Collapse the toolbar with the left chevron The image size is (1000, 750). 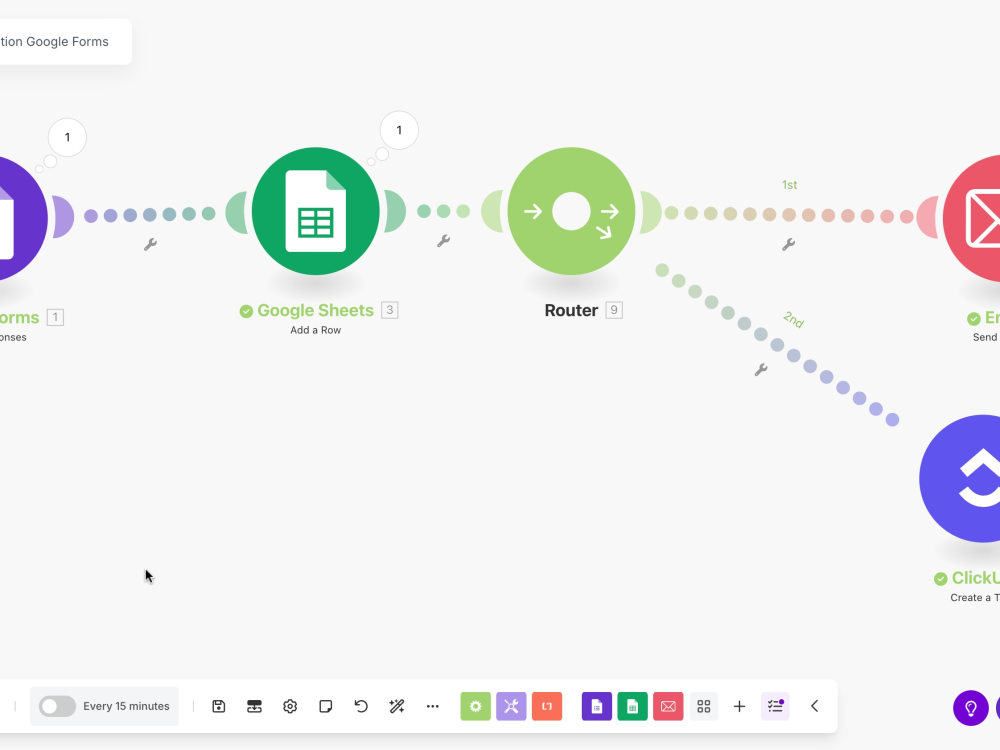tap(814, 706)
